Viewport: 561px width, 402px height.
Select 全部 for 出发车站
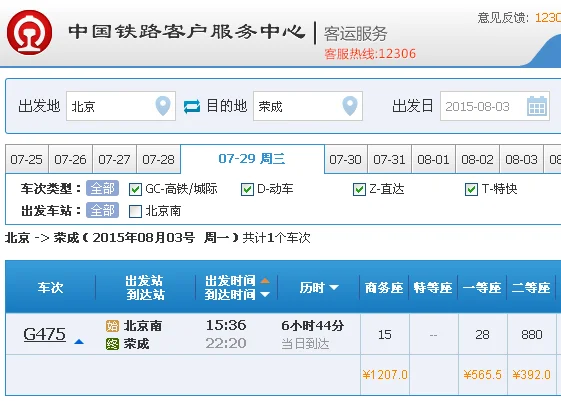pyautogui.click(x=102, y=211)
